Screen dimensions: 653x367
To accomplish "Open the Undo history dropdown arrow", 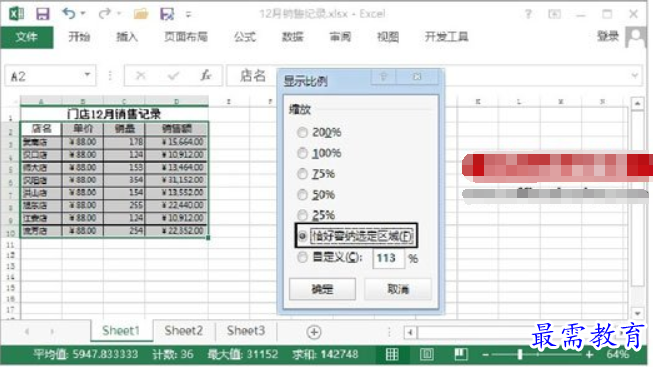I will click(83, 14).
